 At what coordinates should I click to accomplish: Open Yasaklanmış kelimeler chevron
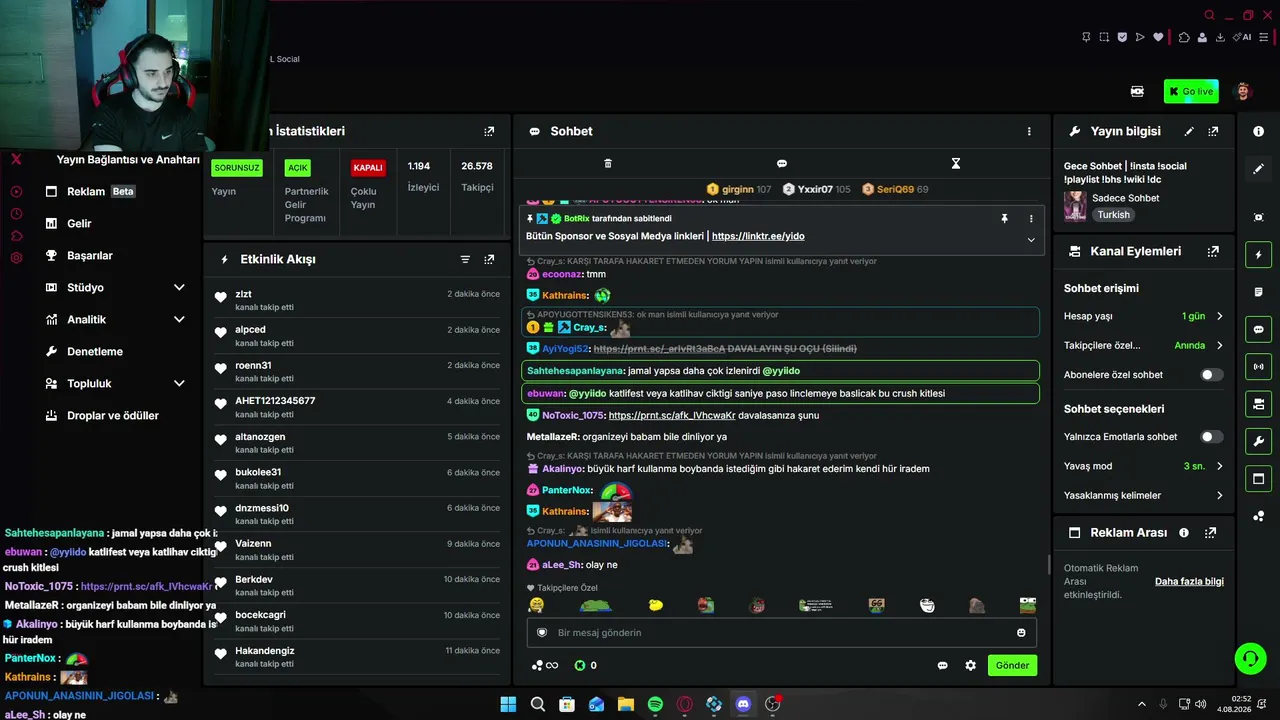pos(1219,495)
